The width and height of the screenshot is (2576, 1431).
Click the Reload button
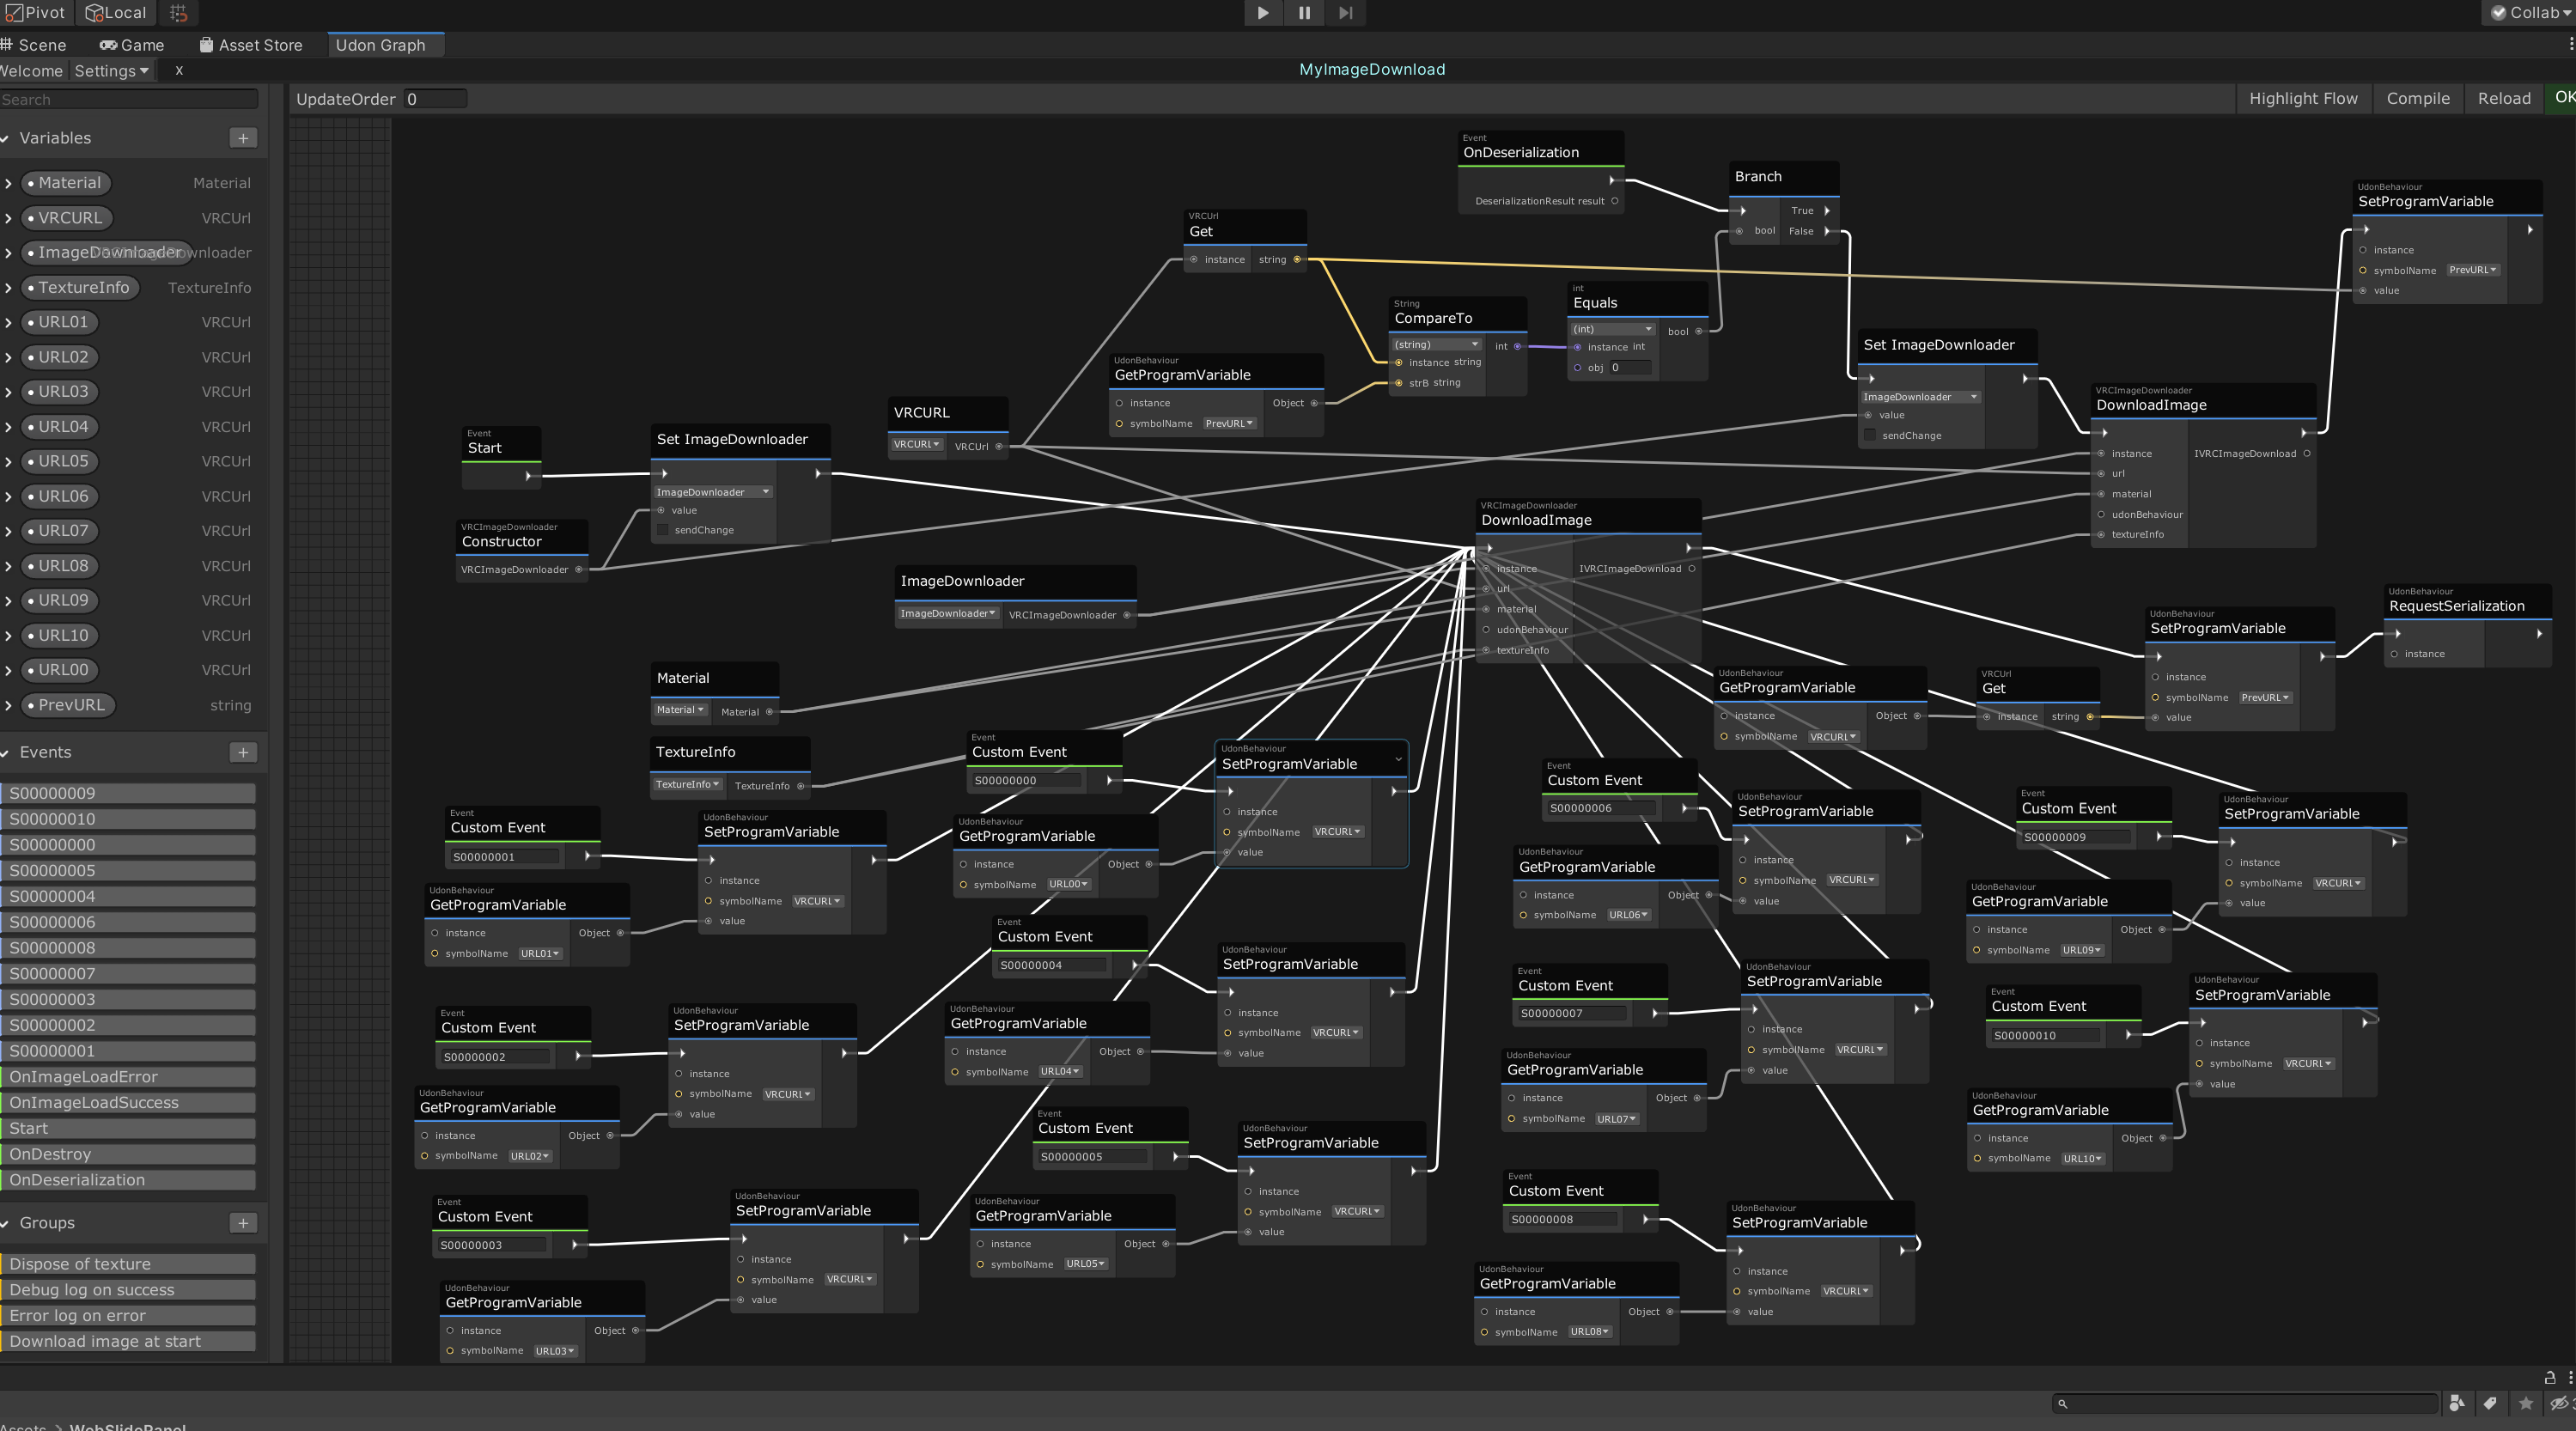(x=2503, y=98)
